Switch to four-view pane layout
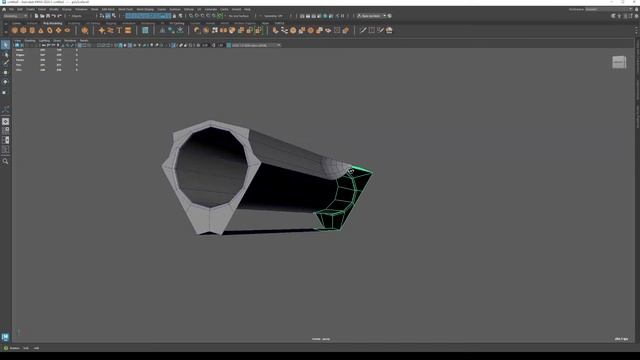Image resolution: width=640 pixels, height=360 pixels. (5, 131)
